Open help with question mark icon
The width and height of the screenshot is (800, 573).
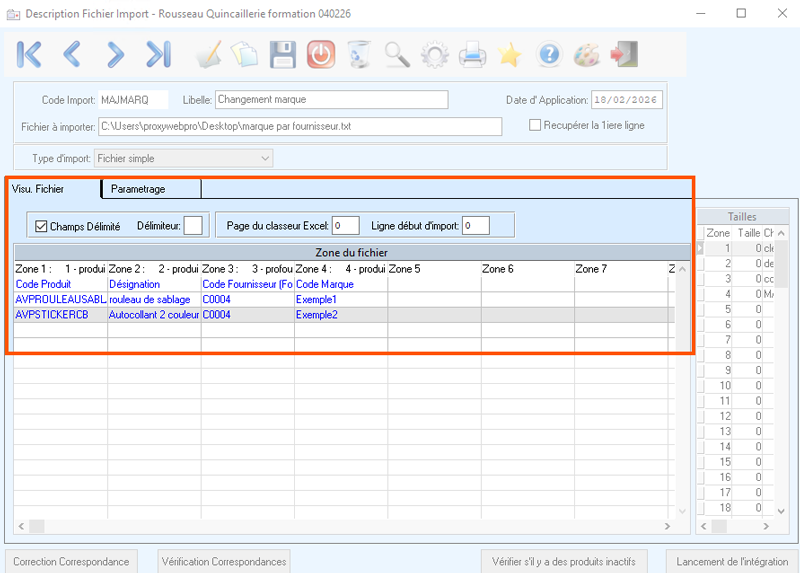click(x=549, y=54)
